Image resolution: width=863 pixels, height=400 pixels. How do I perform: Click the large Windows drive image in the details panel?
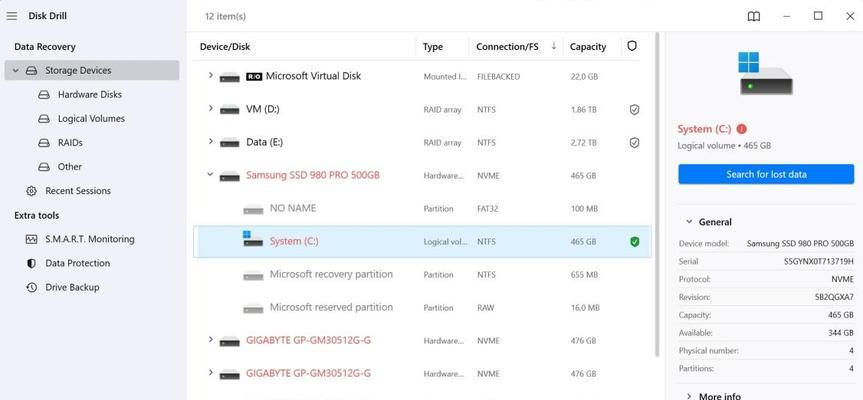pos(766,73)
